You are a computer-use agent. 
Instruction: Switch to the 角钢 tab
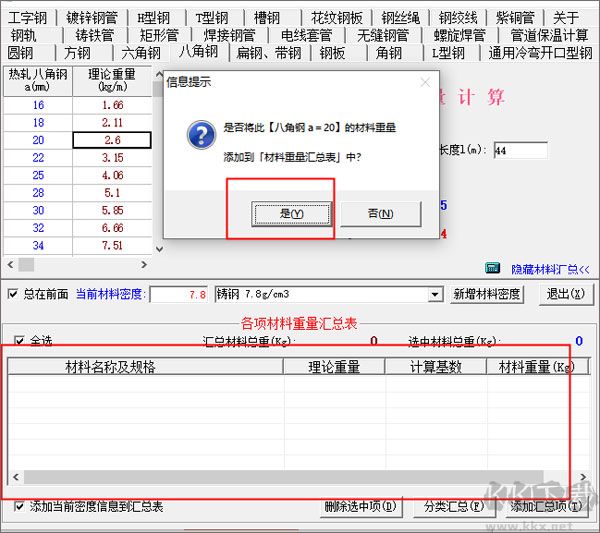click(x=389, y=53)
